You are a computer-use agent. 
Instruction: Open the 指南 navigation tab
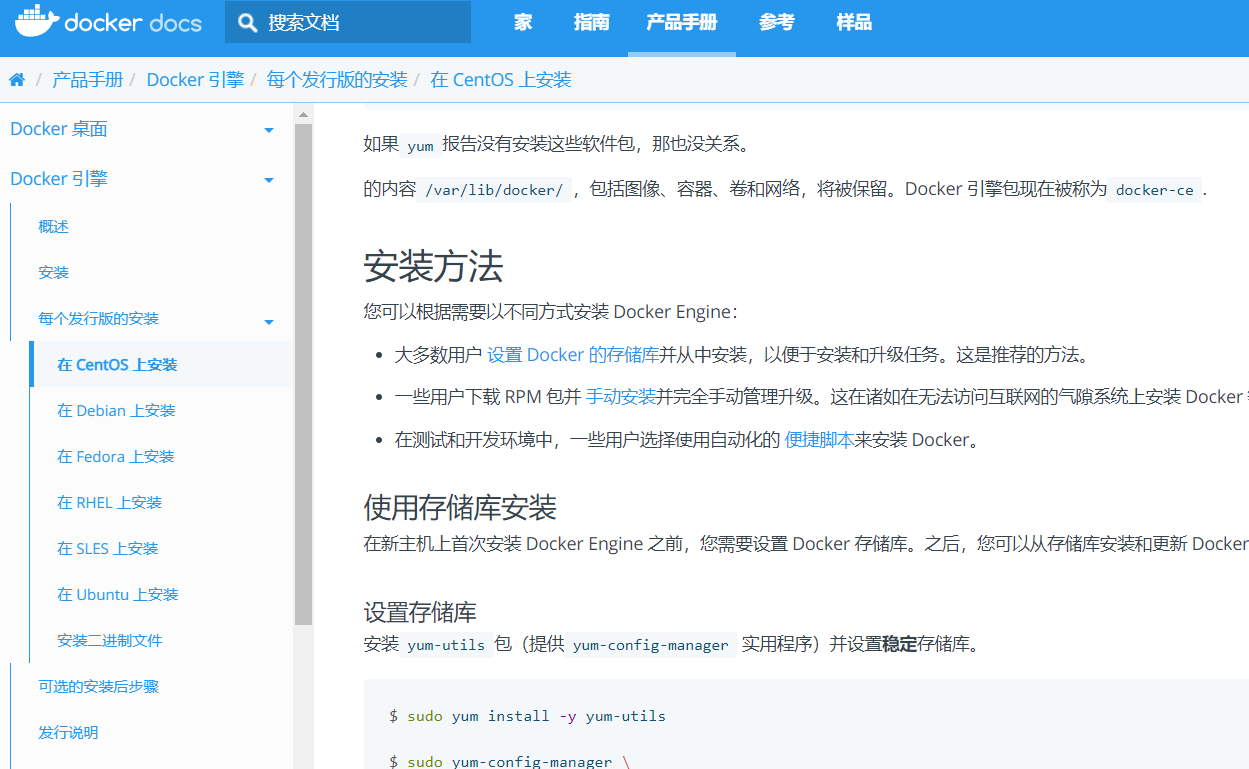[x=592, y=22]
